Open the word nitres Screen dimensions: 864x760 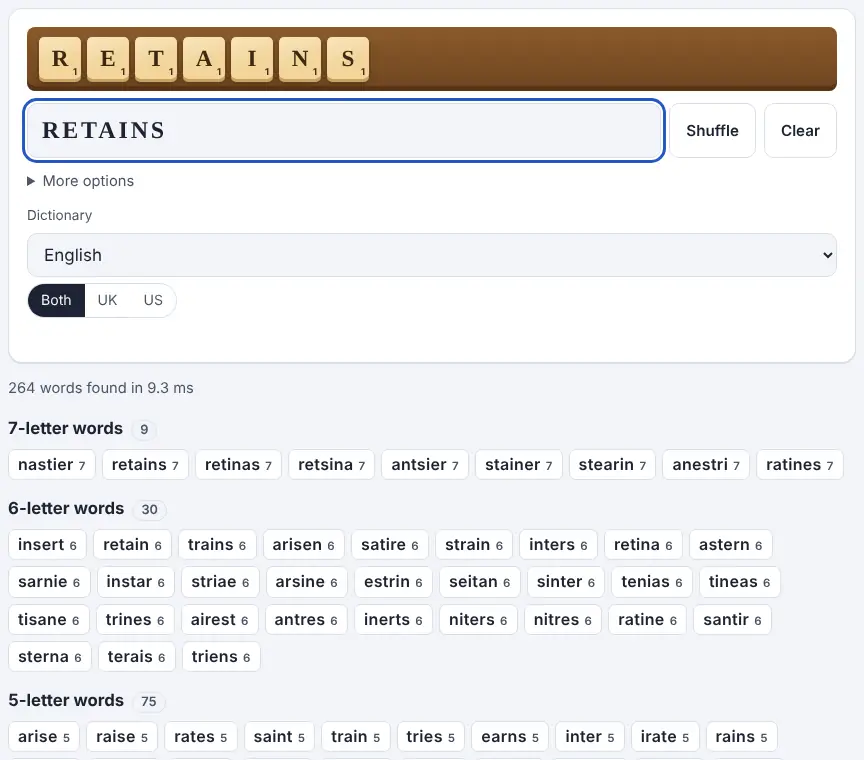click(x=563, y=619)
